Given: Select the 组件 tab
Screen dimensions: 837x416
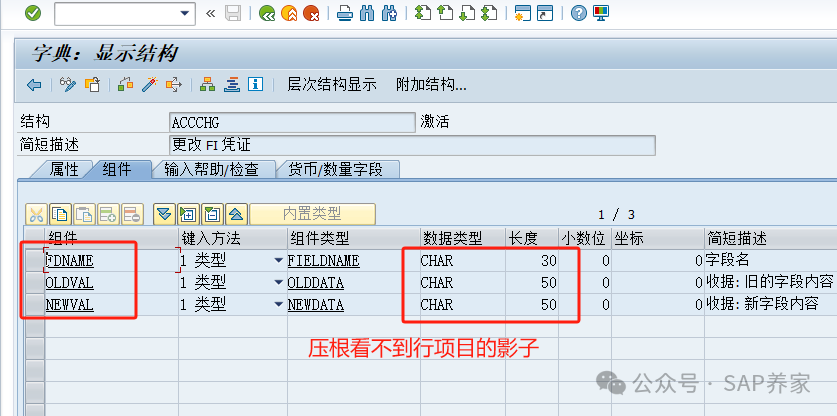Looking at the screenshot, I should point(117,169).
